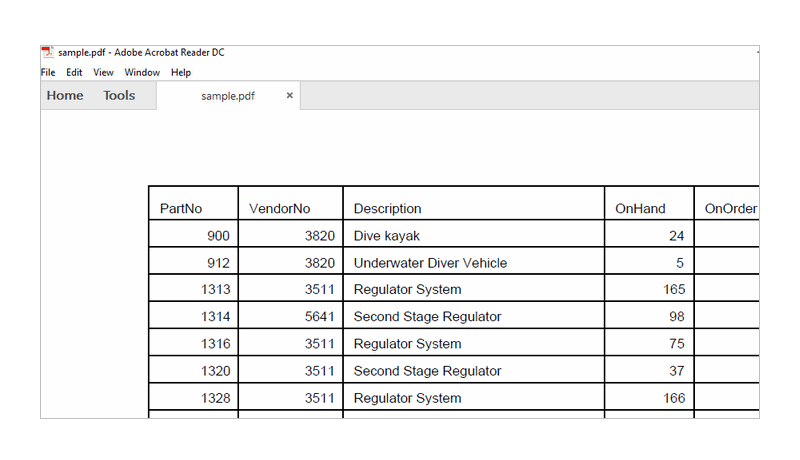800x460 pixels.
Task: Open the Window menu
Action: point(142,73)
